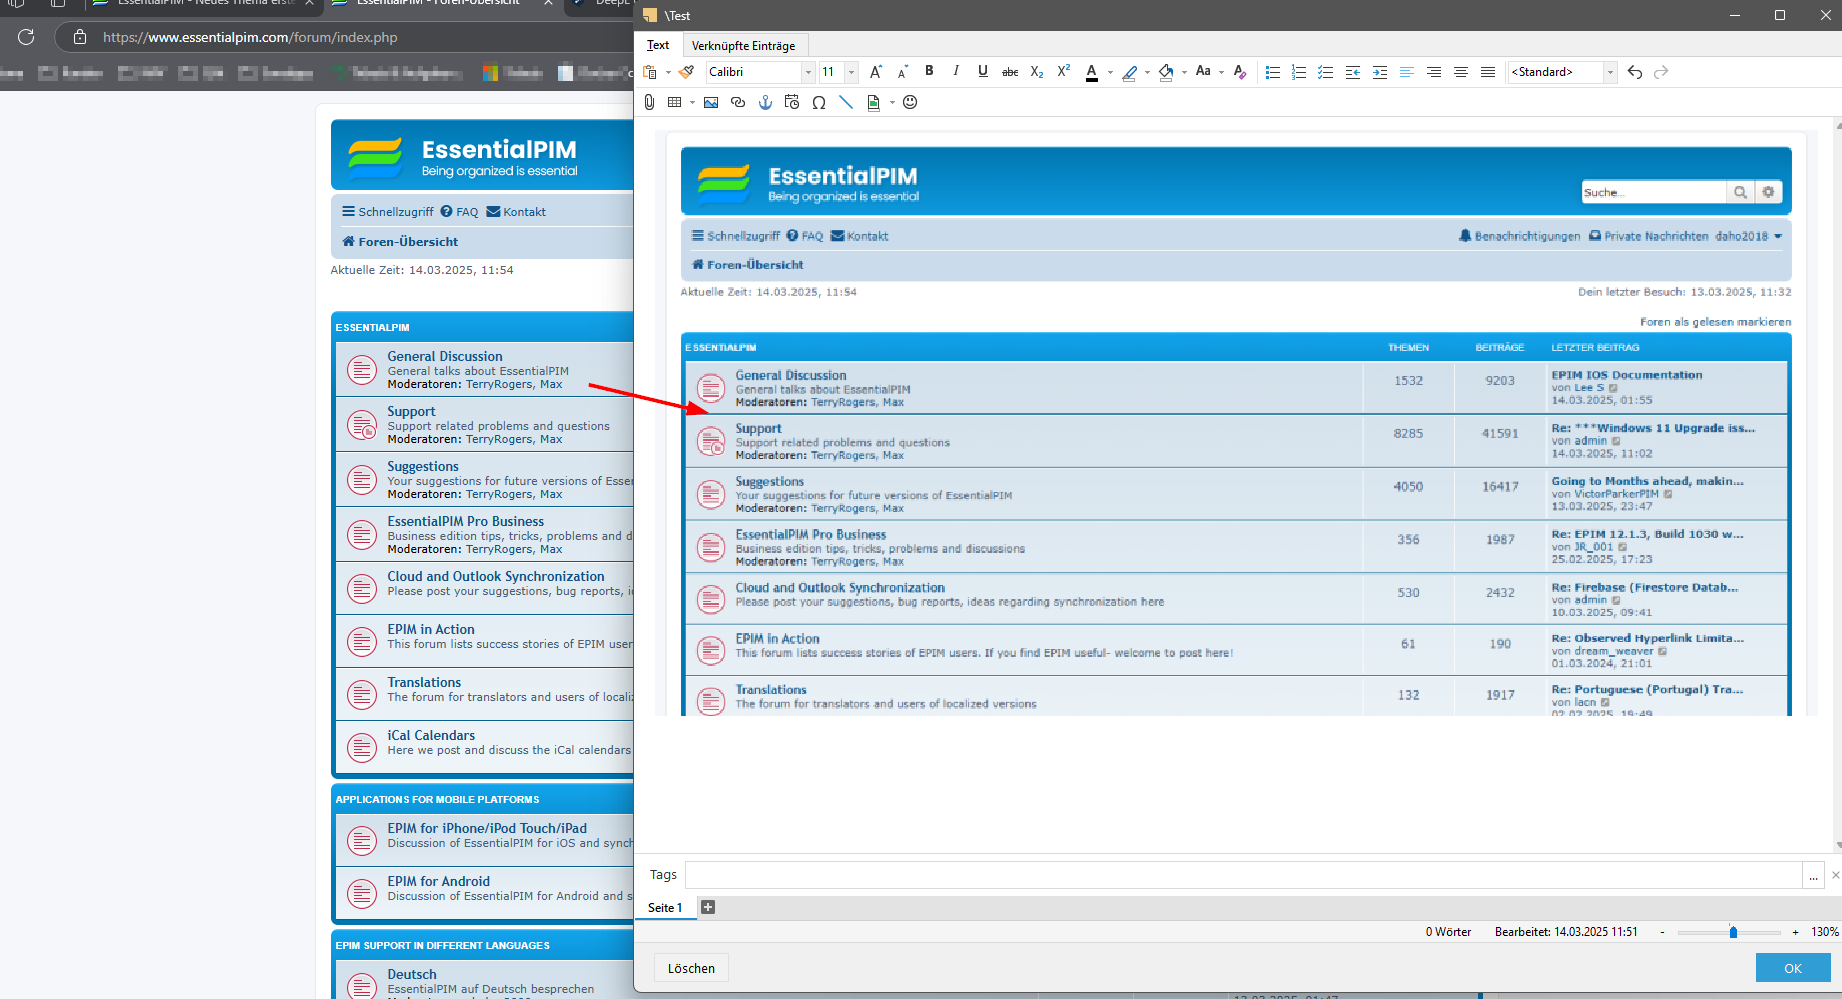The image size is (1842, 999).
Task: Open the highlight color dropdown arrow
Action: click(x=1147, y=72)
